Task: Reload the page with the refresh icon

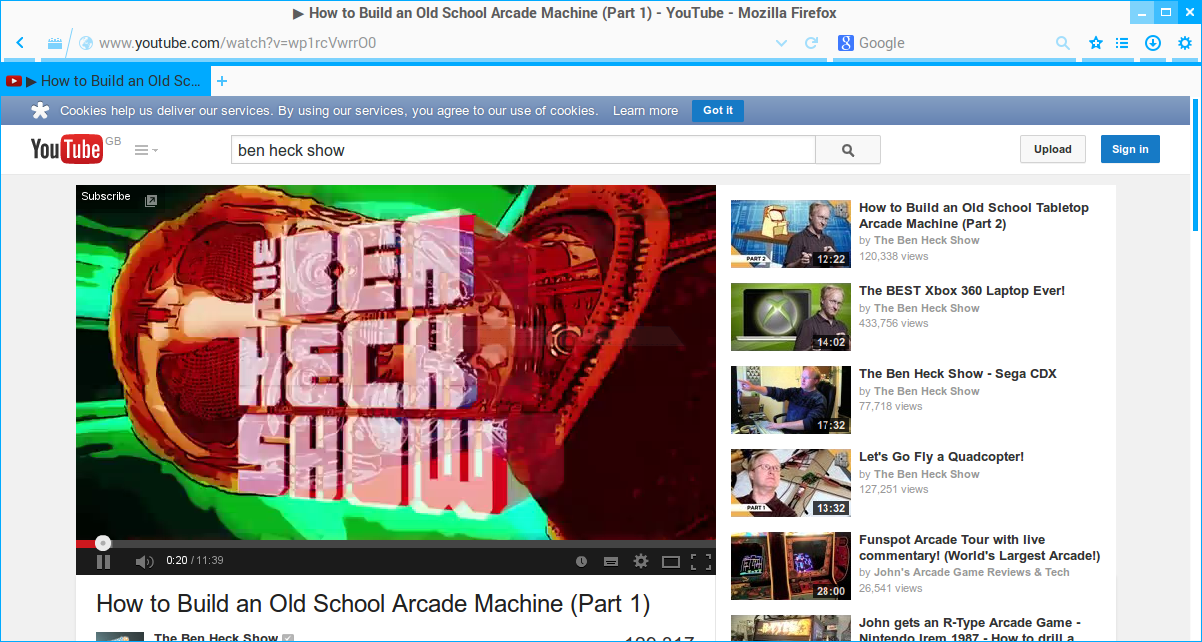Action: [812, 43]
